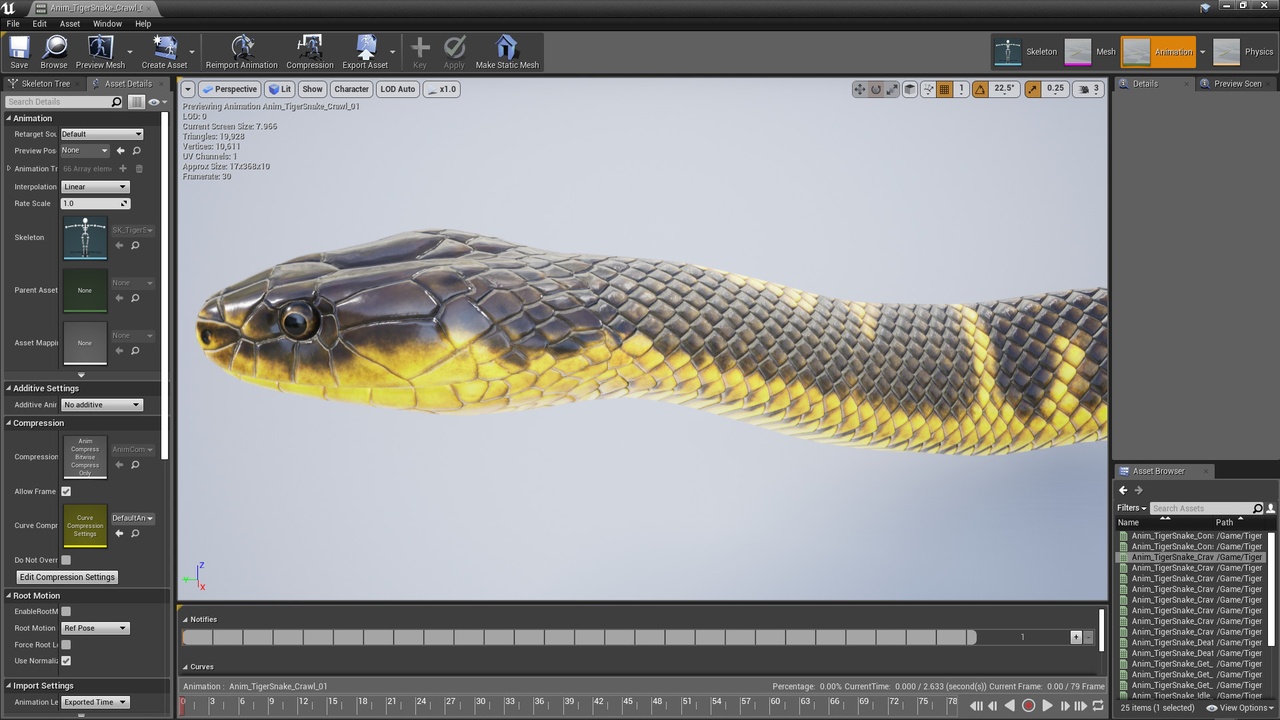
Task: Step to the next frame
Action: (x=1064, y=706)
